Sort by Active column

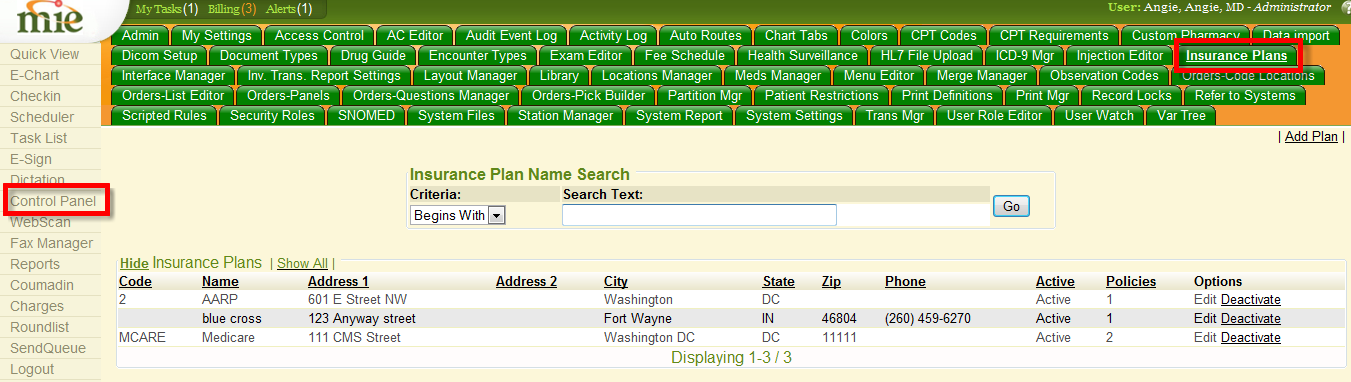(x=1055, y=282)
